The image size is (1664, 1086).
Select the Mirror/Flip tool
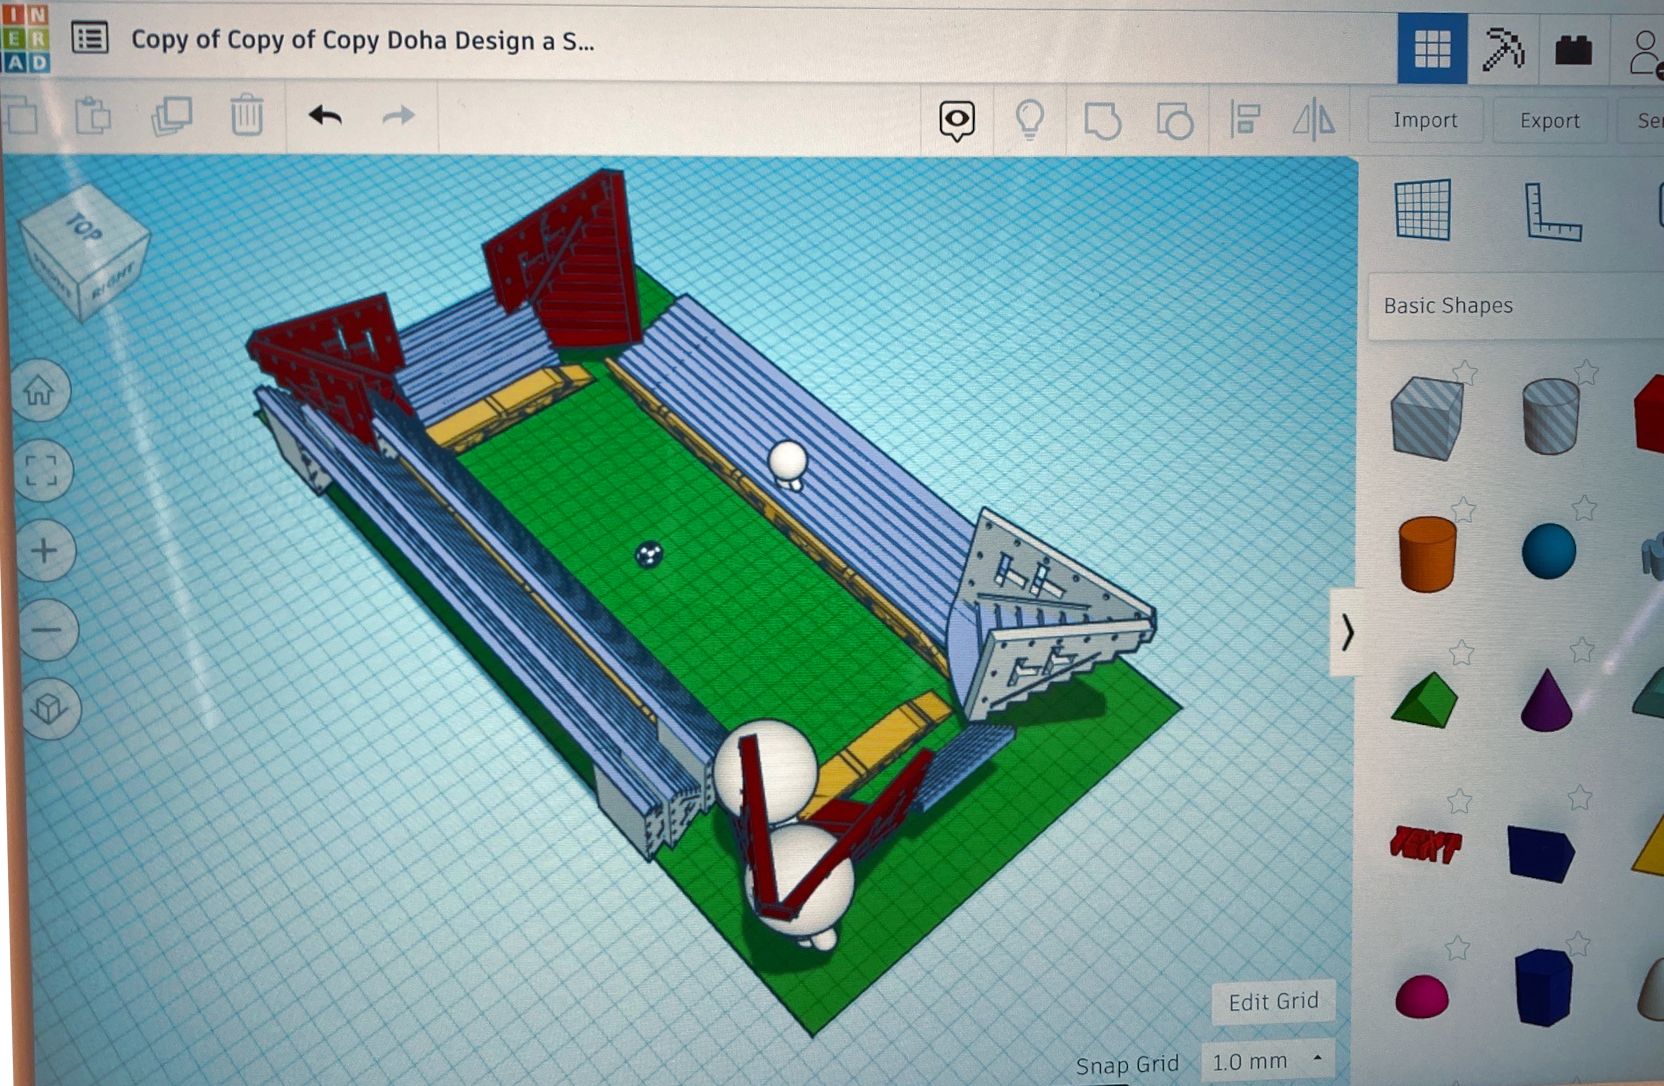pos(1312,120)
